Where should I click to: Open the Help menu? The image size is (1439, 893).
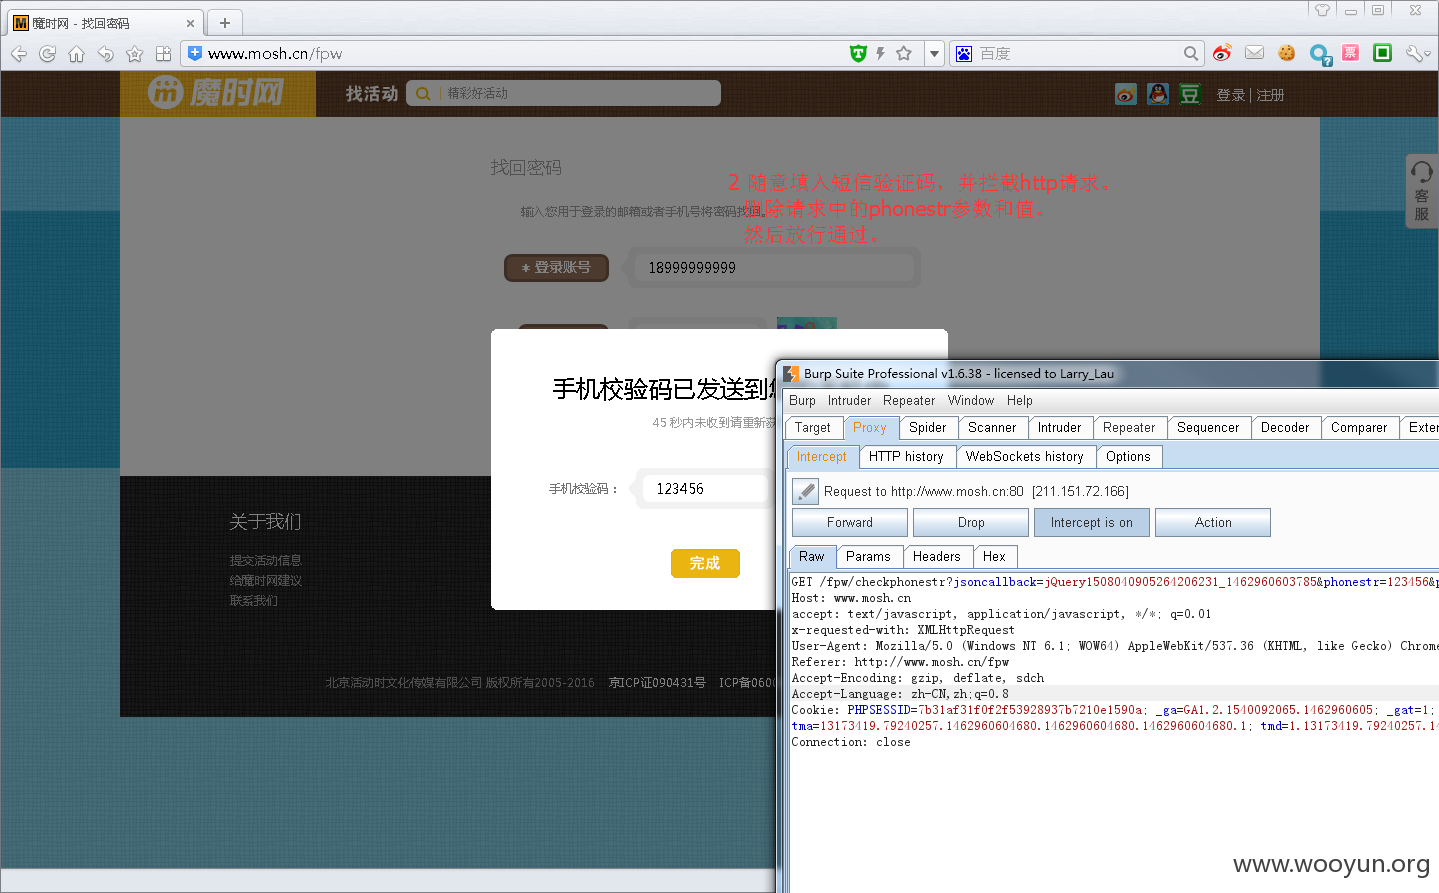click(1020, 400)
